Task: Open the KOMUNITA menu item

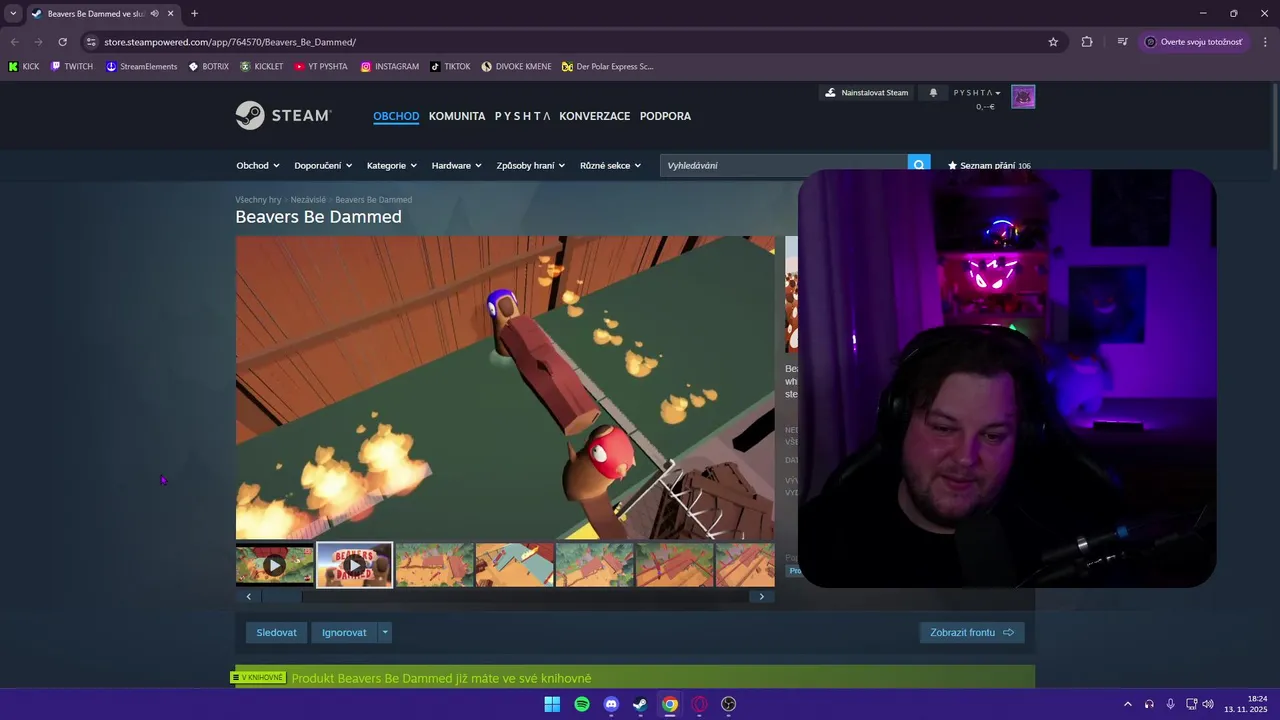Action: click(457, 116)
